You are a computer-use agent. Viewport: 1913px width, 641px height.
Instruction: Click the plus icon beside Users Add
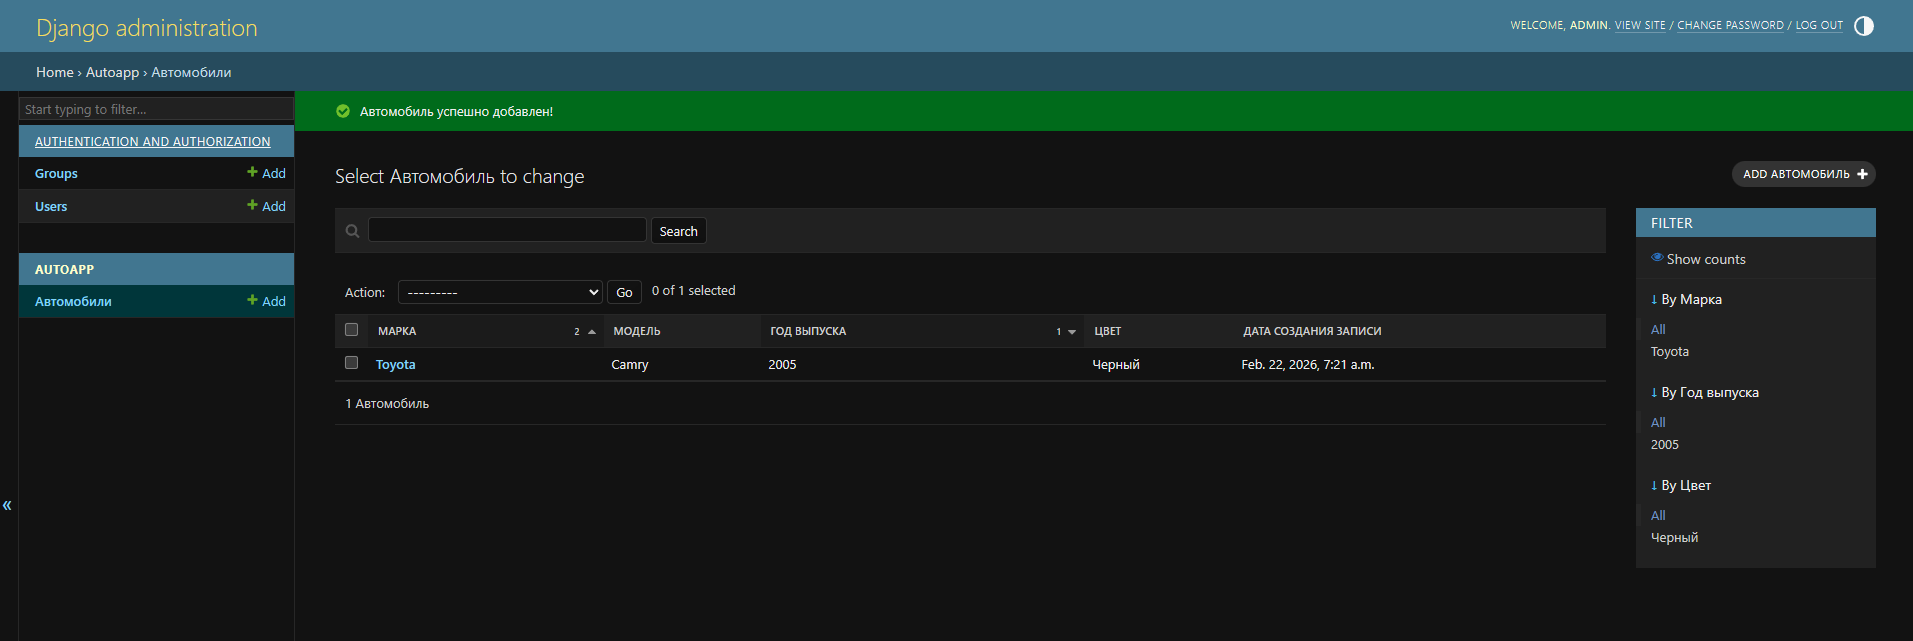pos(252,205)
